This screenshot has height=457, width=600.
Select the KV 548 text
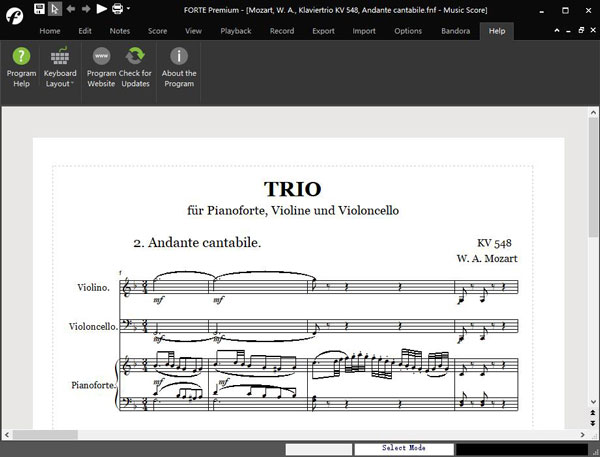point(494,243)
